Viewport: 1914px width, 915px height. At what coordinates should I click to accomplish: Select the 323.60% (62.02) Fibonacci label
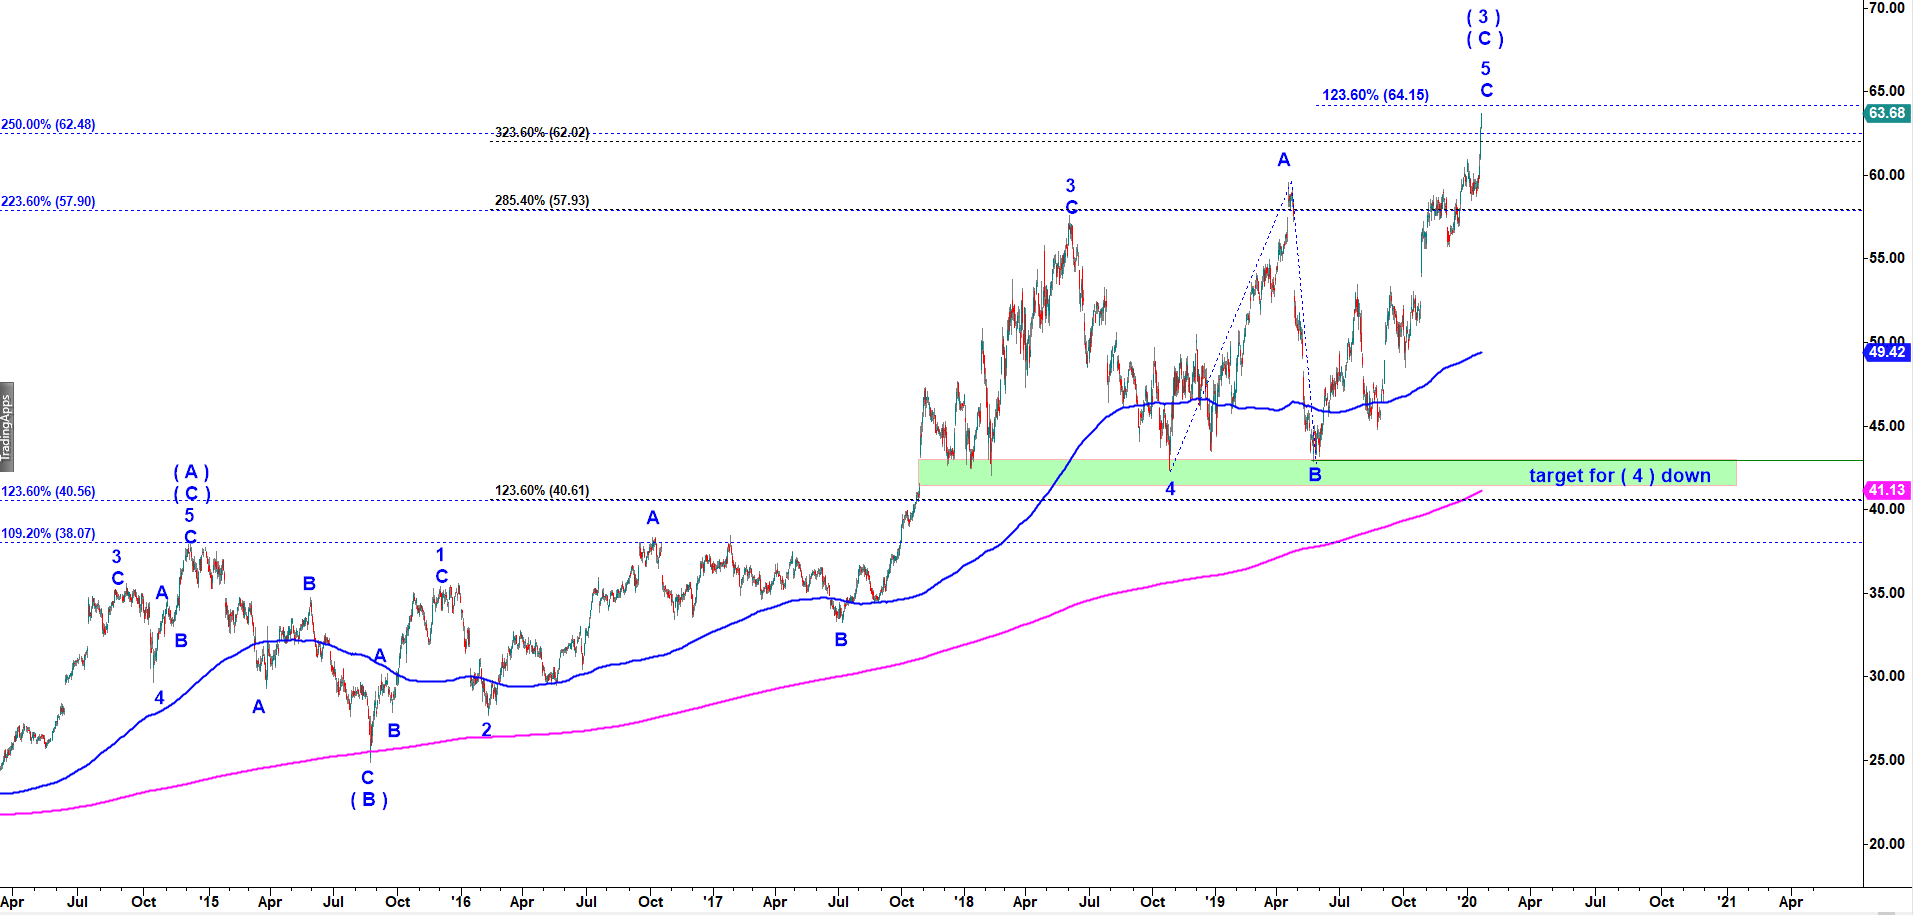[x=542, y=133]
